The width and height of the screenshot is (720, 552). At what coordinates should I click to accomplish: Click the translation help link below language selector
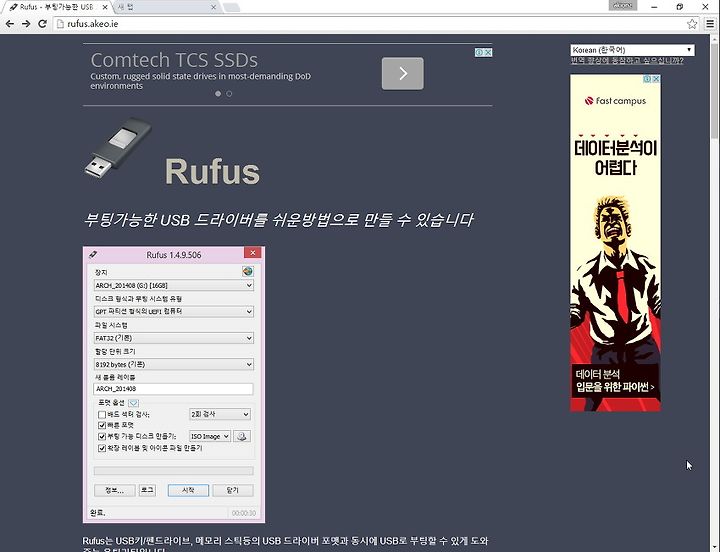[x=627, y=61]
